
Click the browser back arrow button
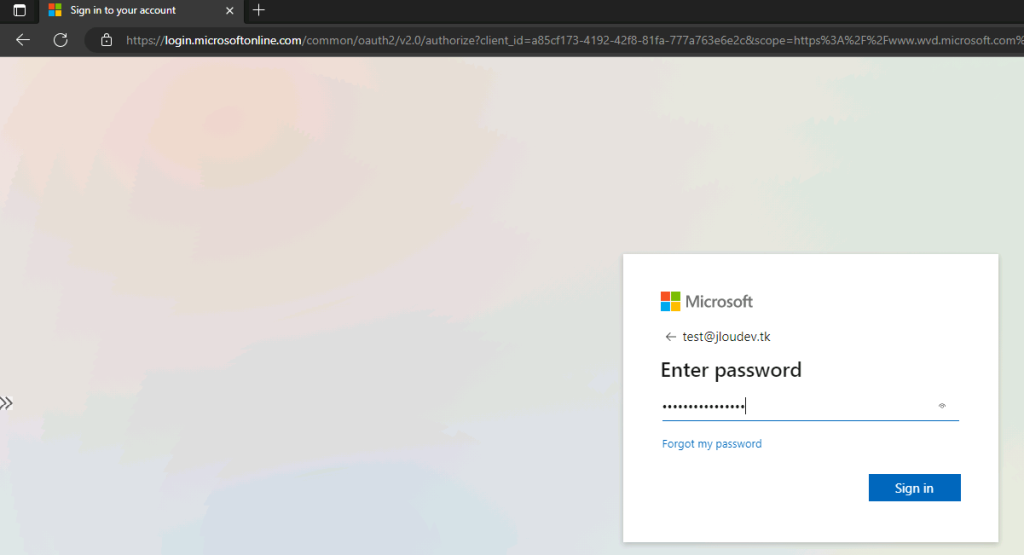[x=23, y=40]
